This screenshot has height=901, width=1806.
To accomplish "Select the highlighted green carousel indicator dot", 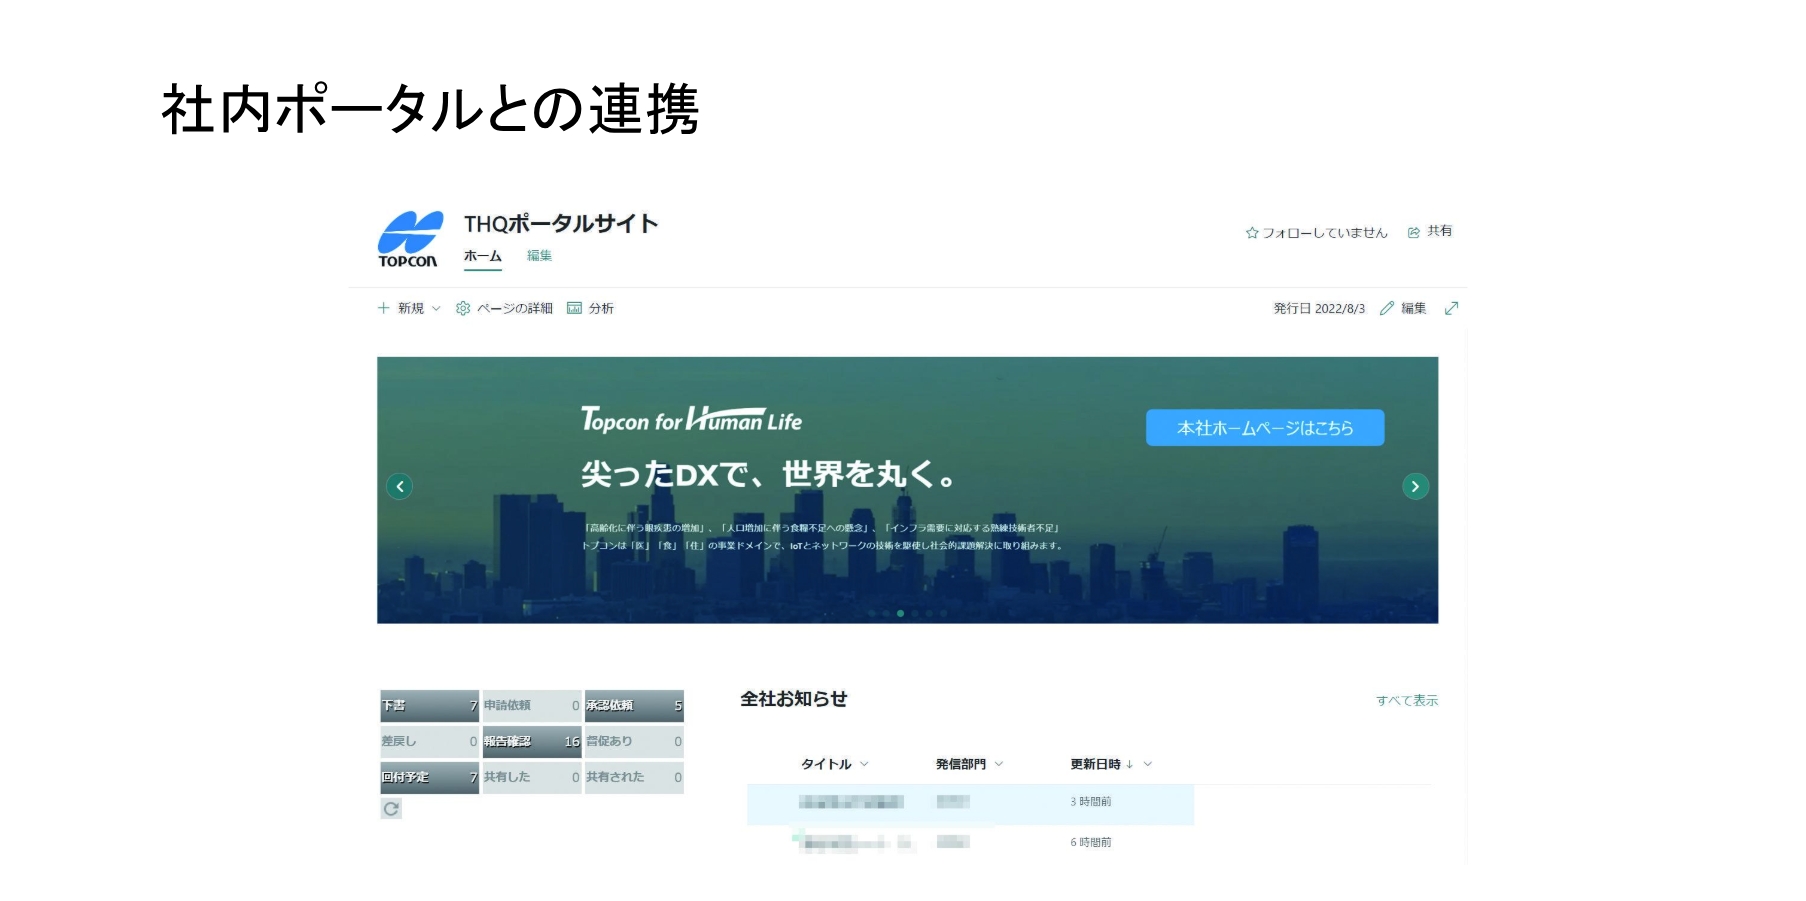I will (900, 613).
